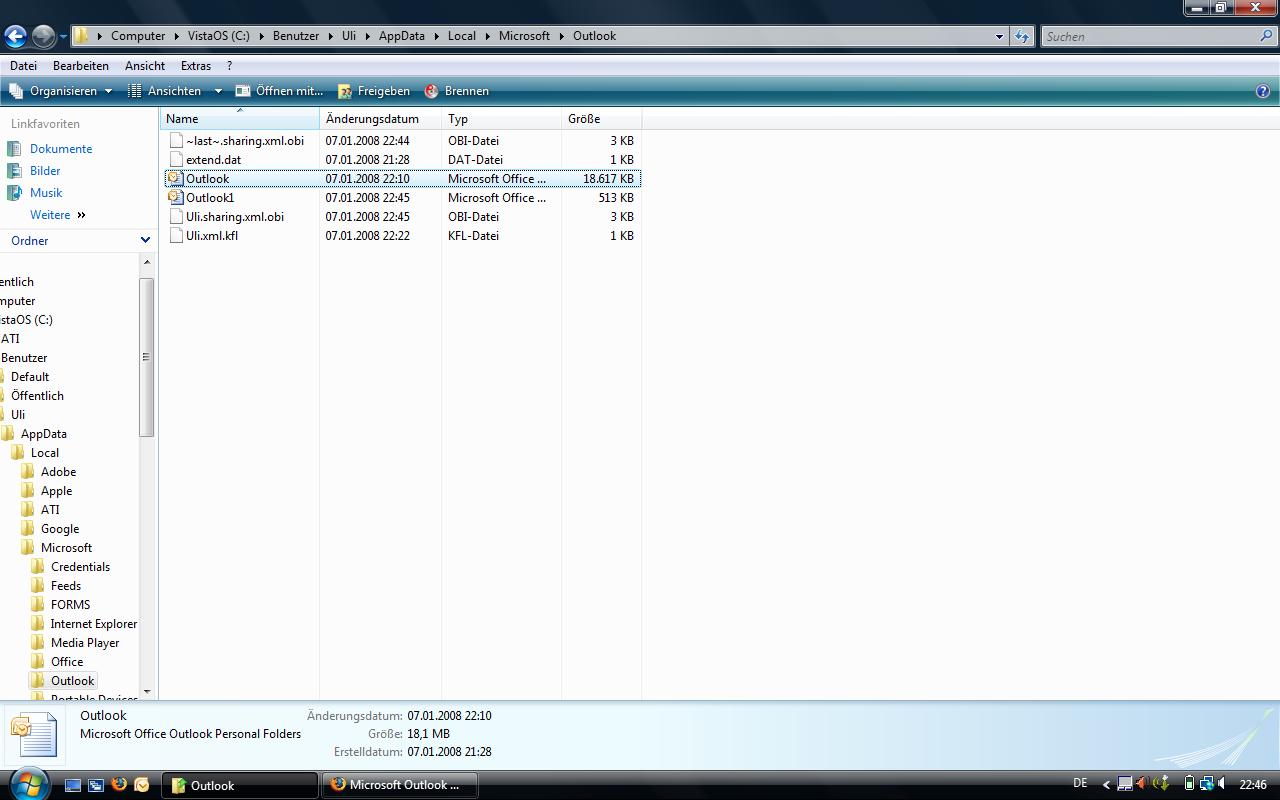Select Default folder in tree
Viewport: 1280px width, 800px height.
tap(30, 377)
